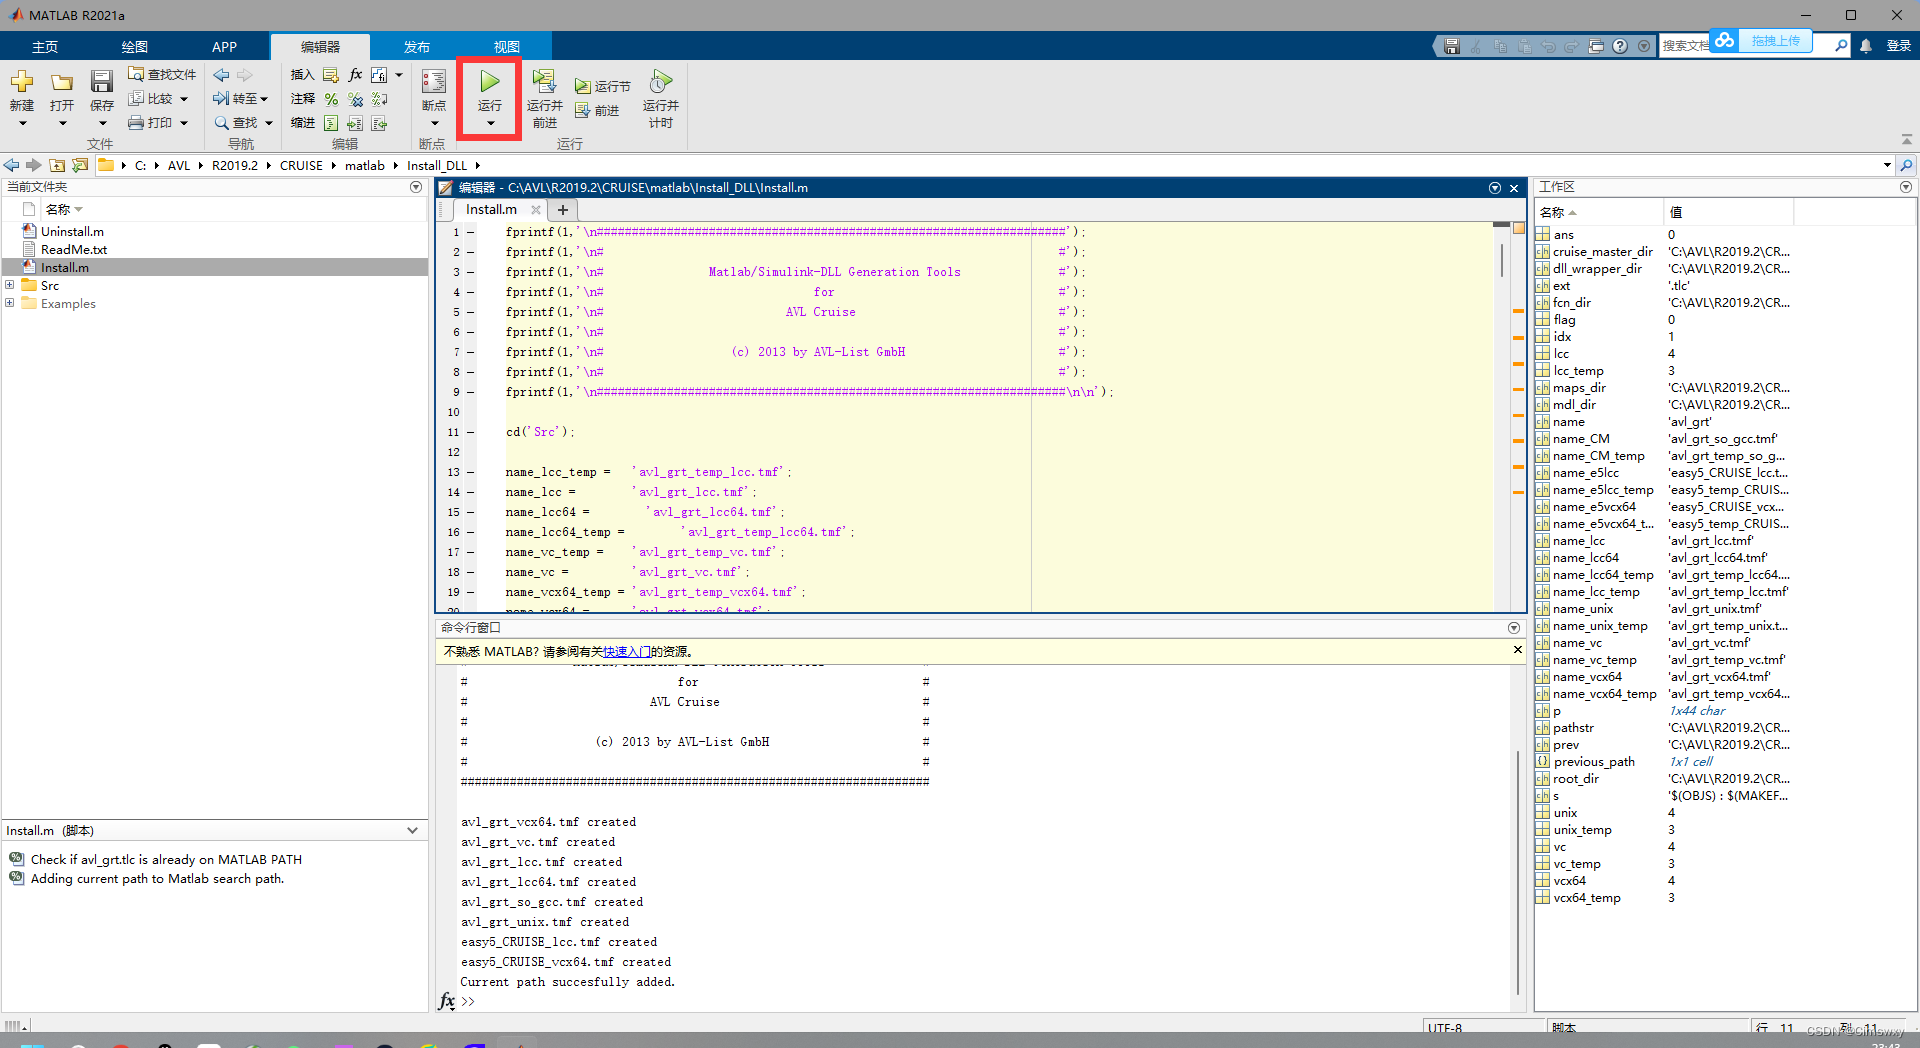Viewport: 1920px width, 1048px height.
Task: Switch to the 主页 tab
Action: coord(45,47)
